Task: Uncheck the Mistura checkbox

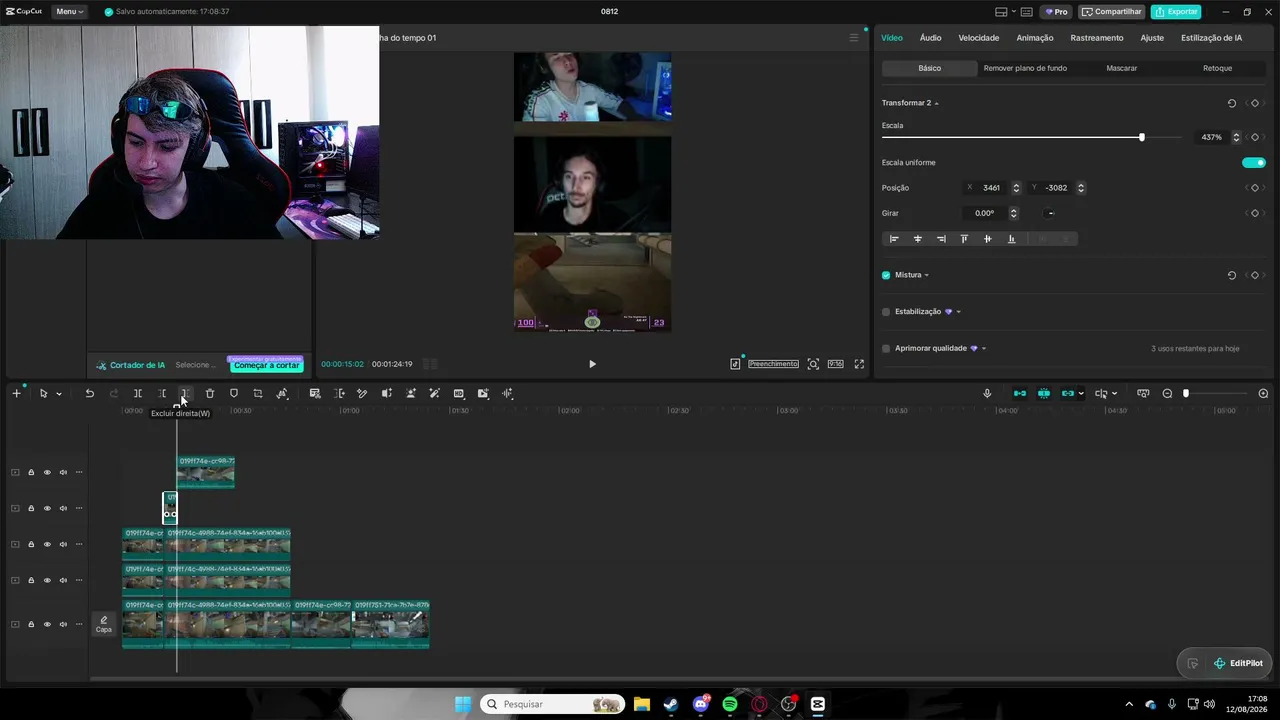Action: point(886,275)
